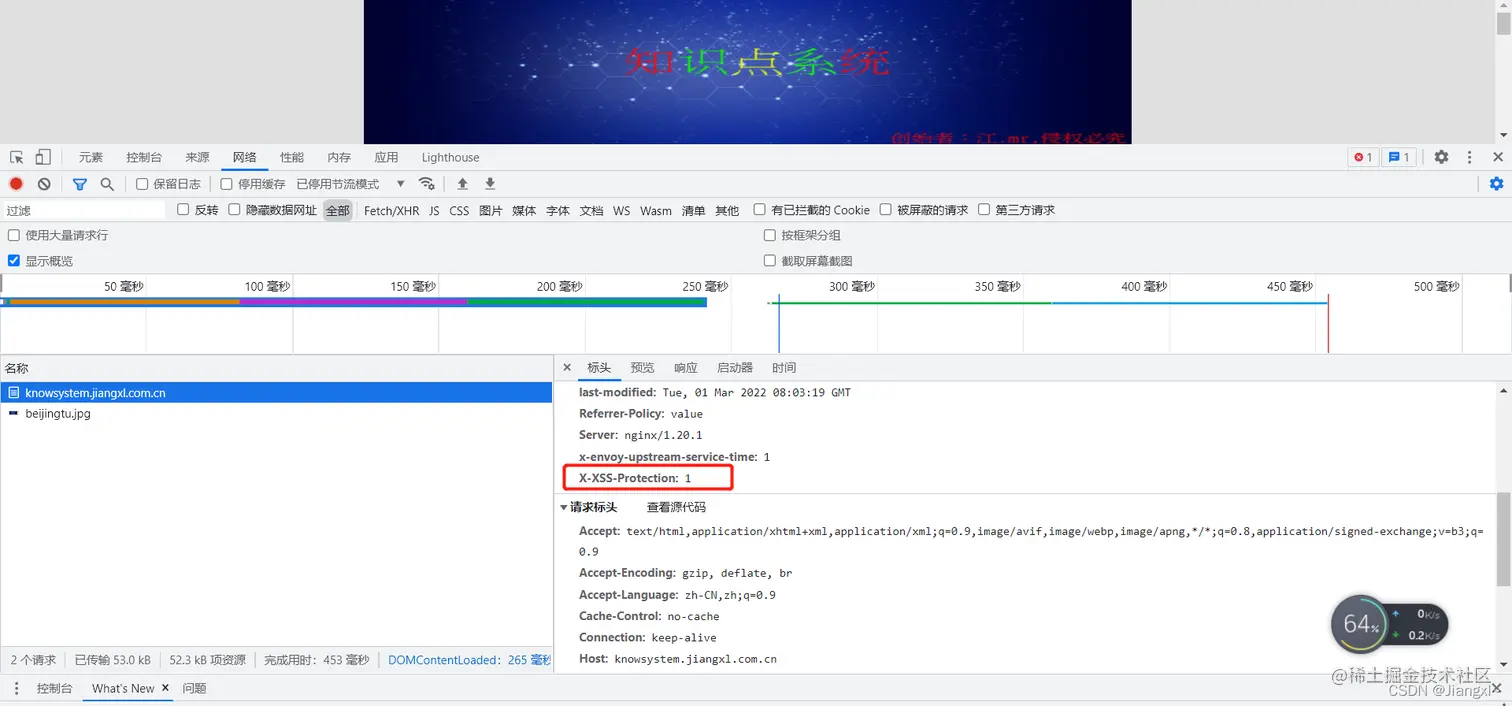Screen dimensions: 1512x706
Task: Open drawer kebab menu at bottom left
Action: 16,688
